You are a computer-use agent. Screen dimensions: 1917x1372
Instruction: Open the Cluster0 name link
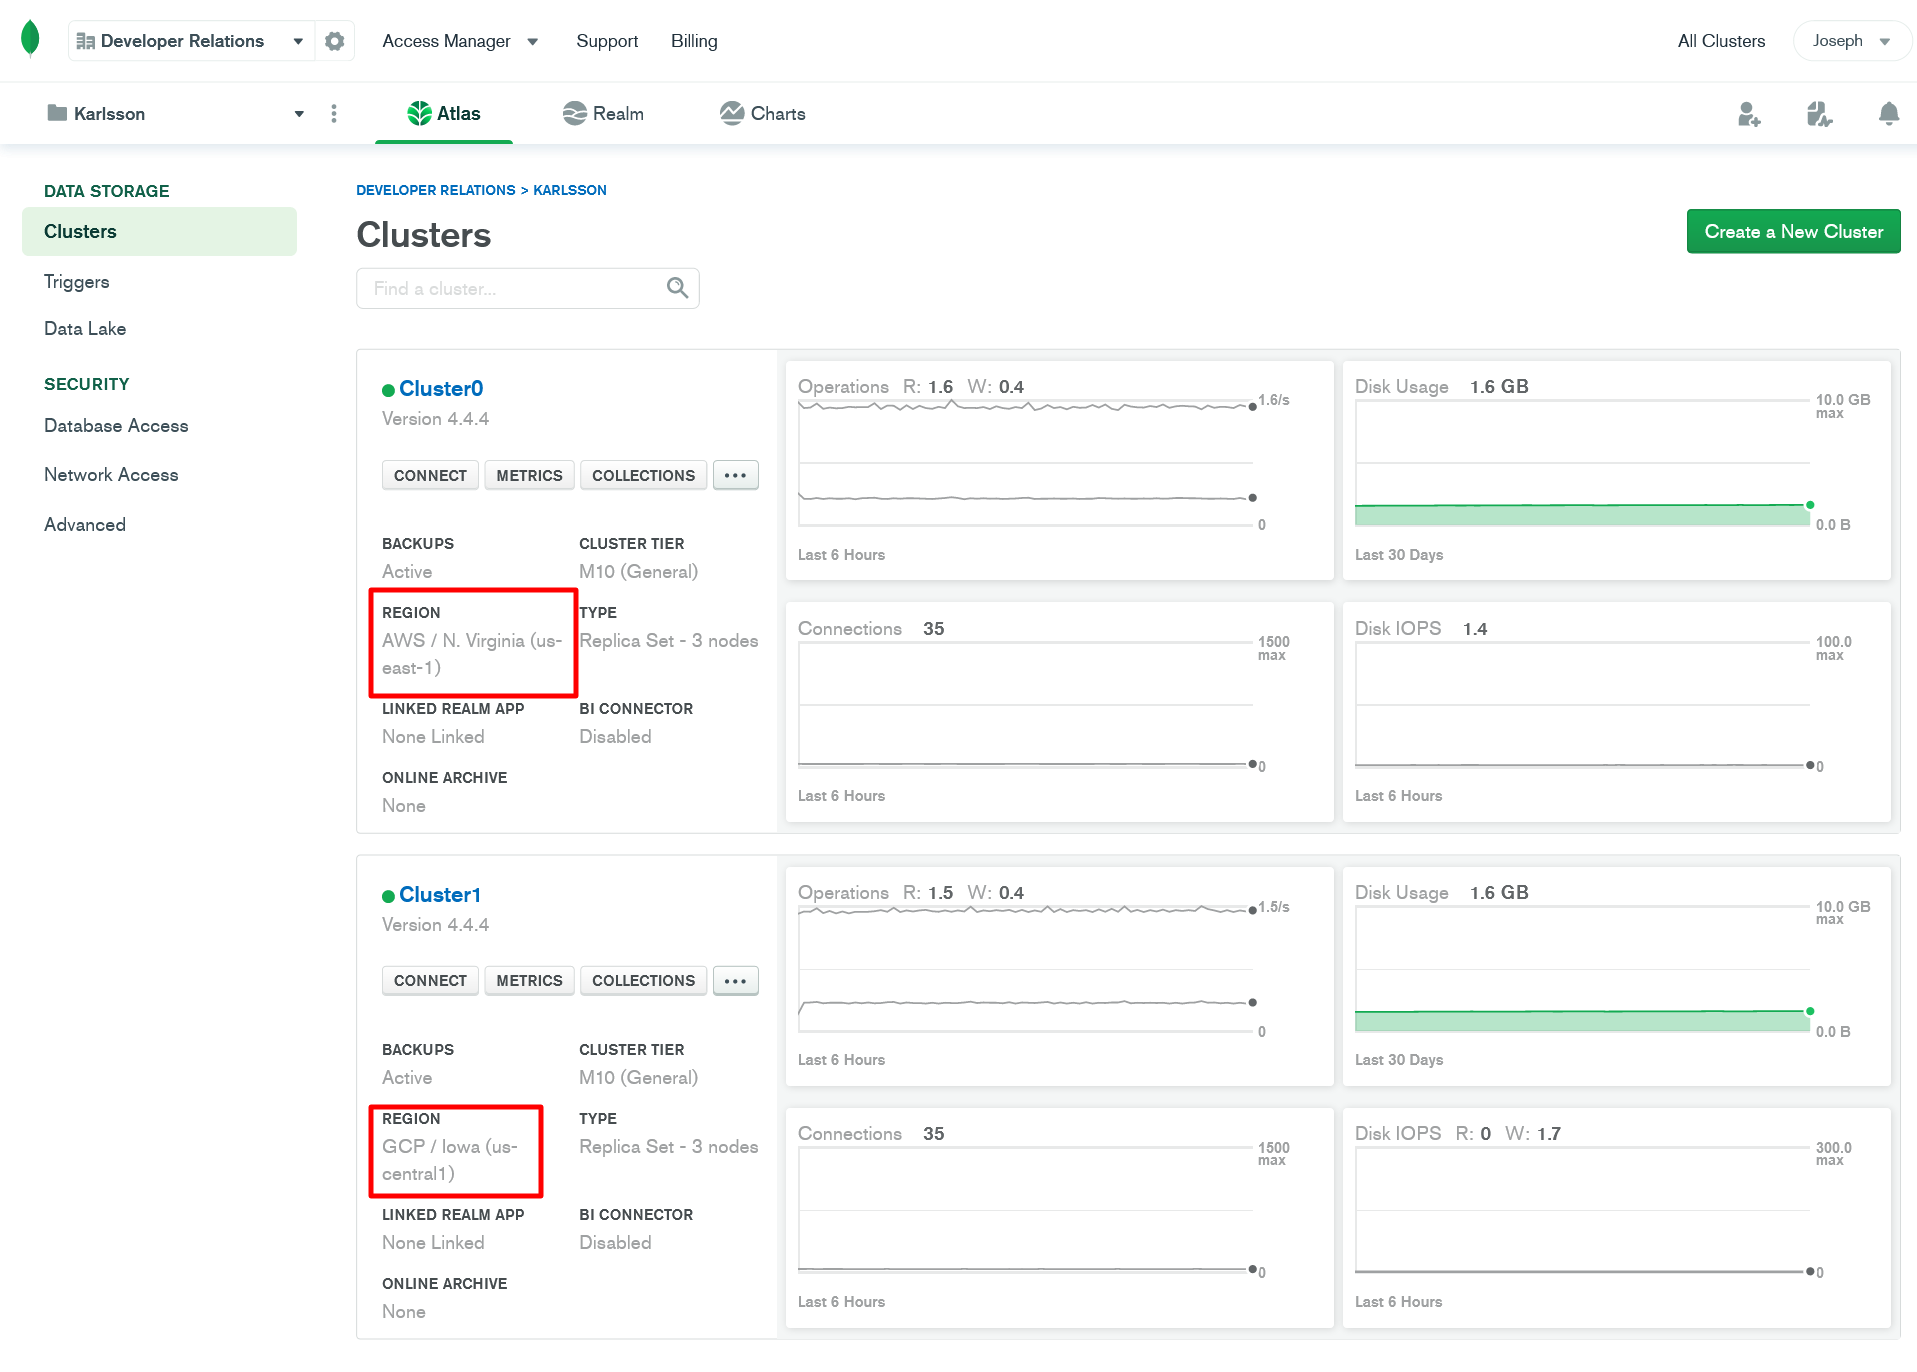point(441,389)
